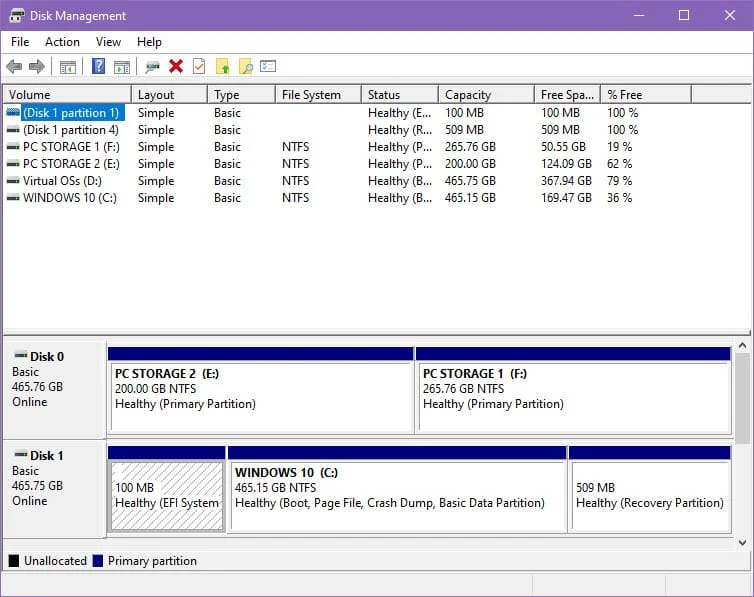Open the File menu
Viewport: 754px width, 597px height.
[x=20, y=42]
